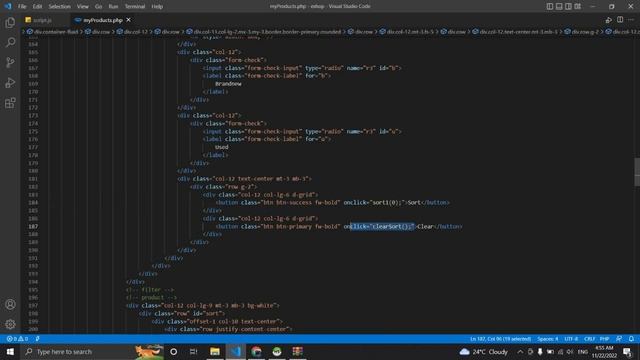The image size is (640, 360).
Task: Open the Go menu
Action: pos(98,7)
